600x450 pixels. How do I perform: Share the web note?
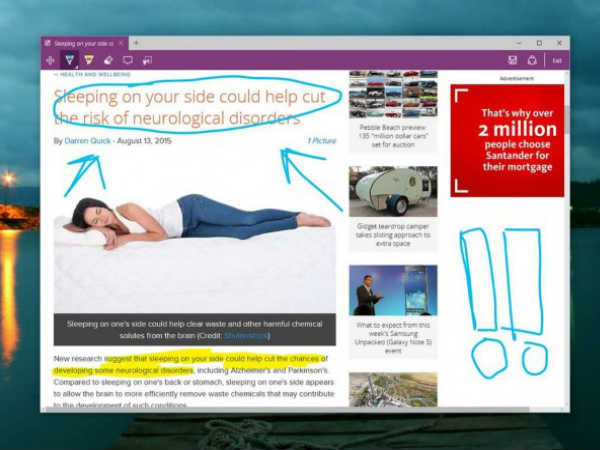532,60
